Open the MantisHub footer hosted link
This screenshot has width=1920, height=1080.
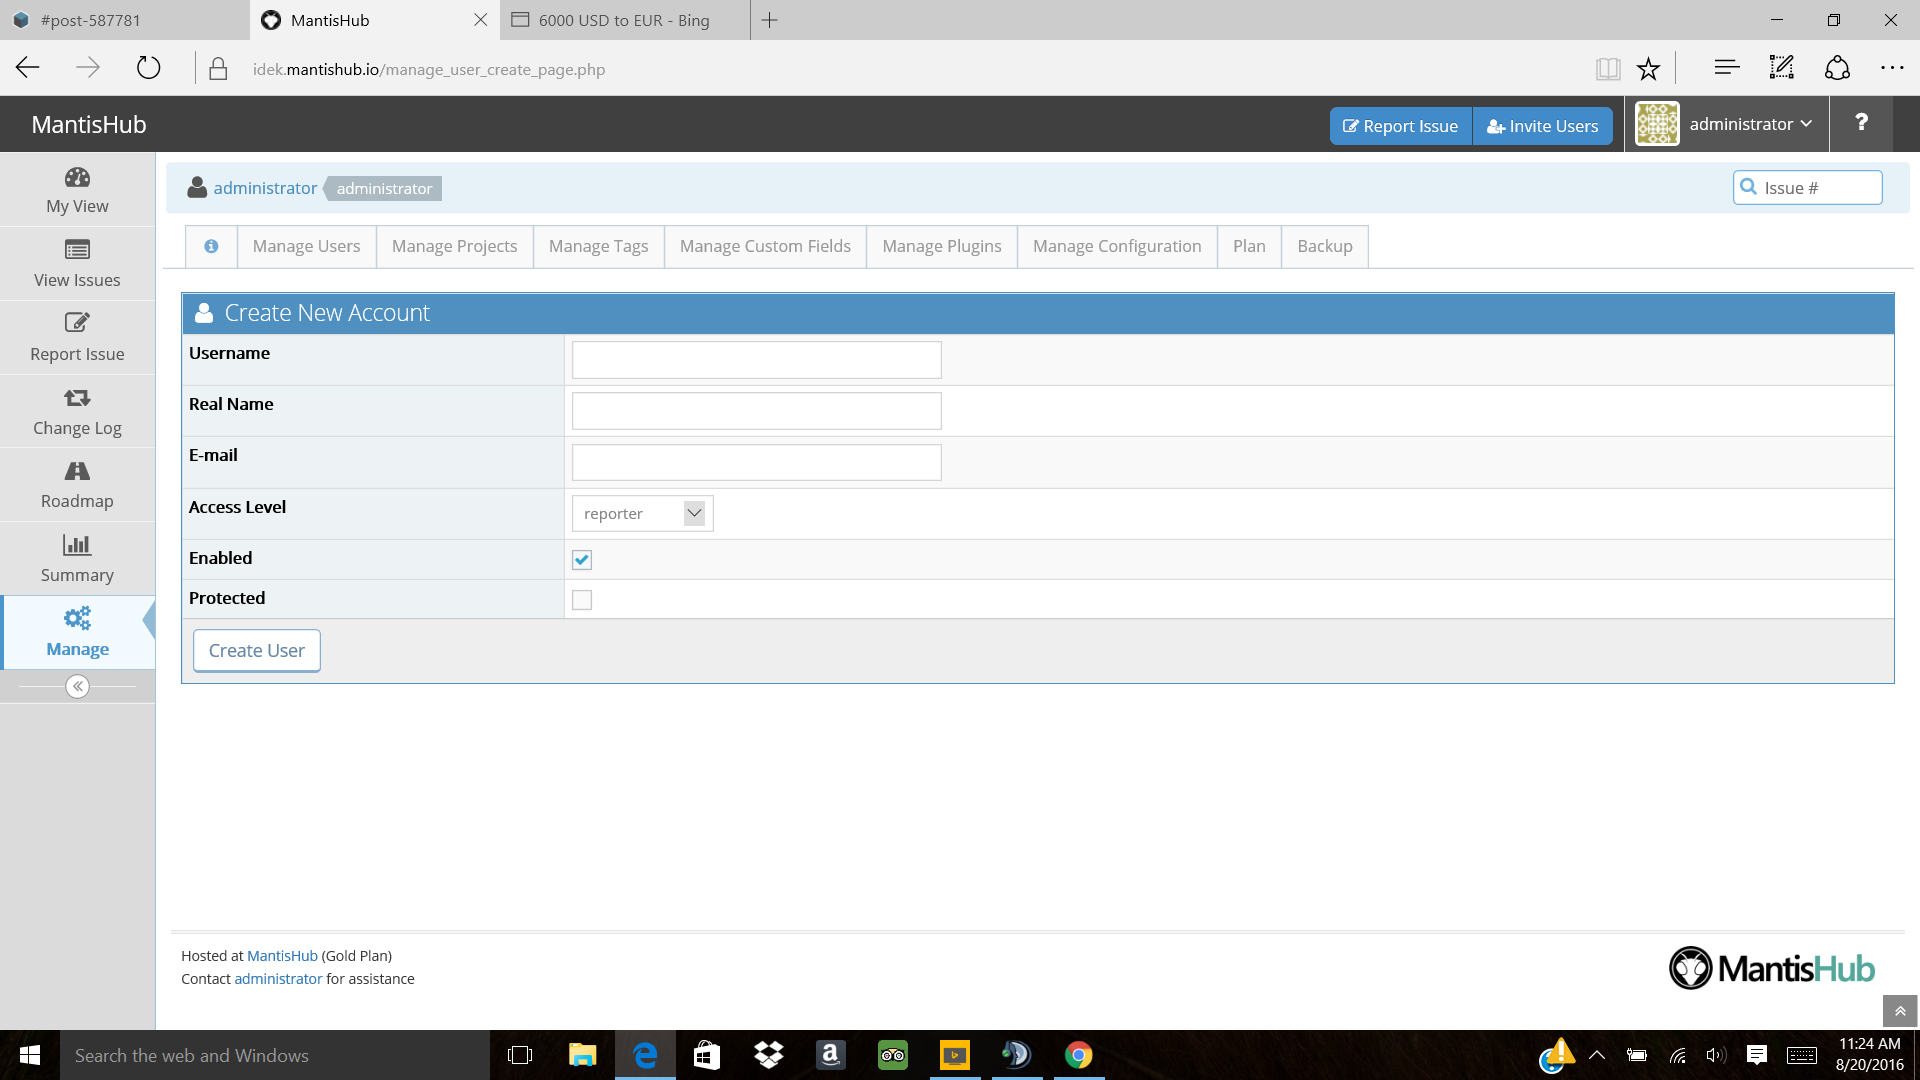pos(282,956)
